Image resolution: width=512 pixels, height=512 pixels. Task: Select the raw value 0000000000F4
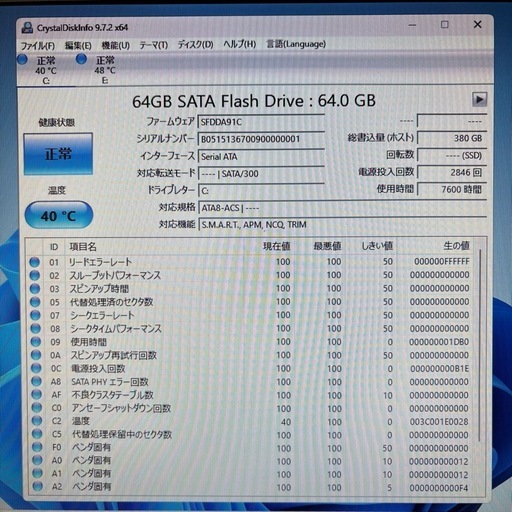point(439,488)
